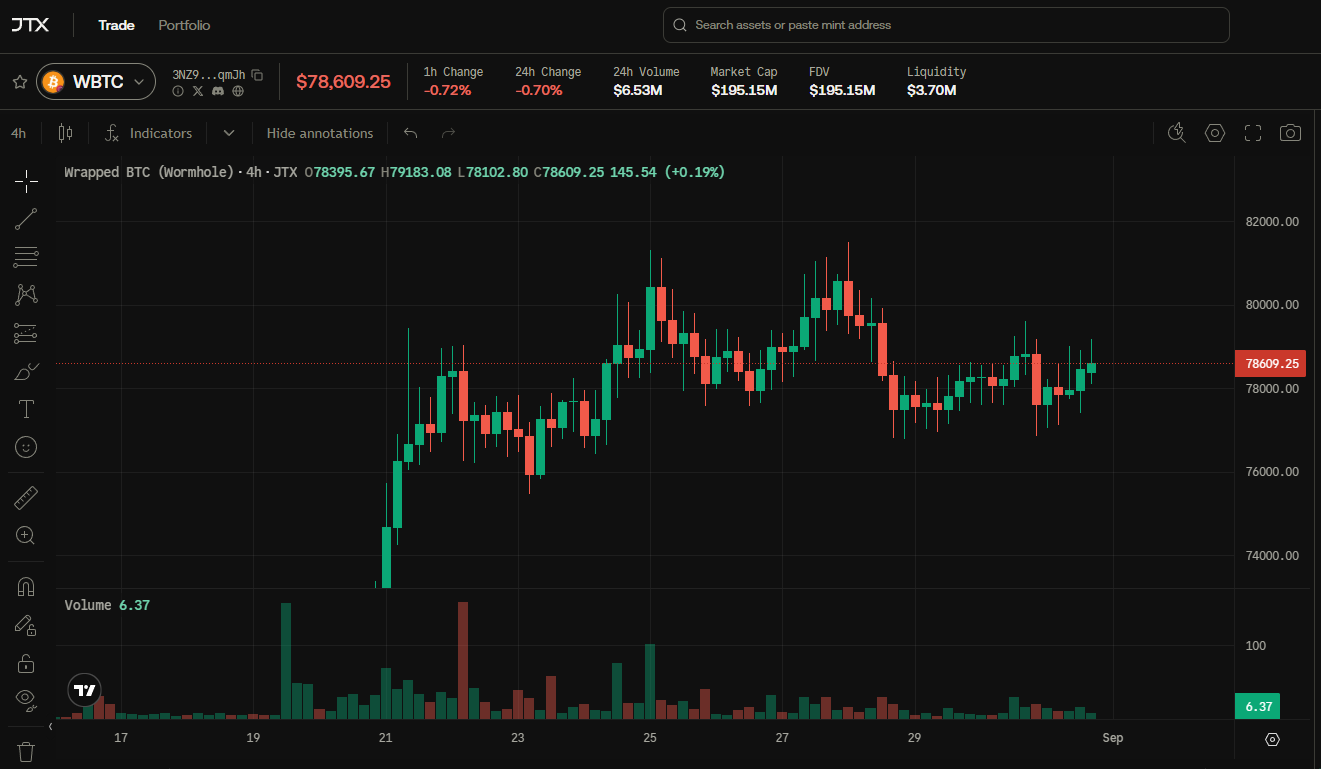Copy the mint address 3NZ9...qmJh
This screenshot has height=769, width=1321.
click(257, 74)
